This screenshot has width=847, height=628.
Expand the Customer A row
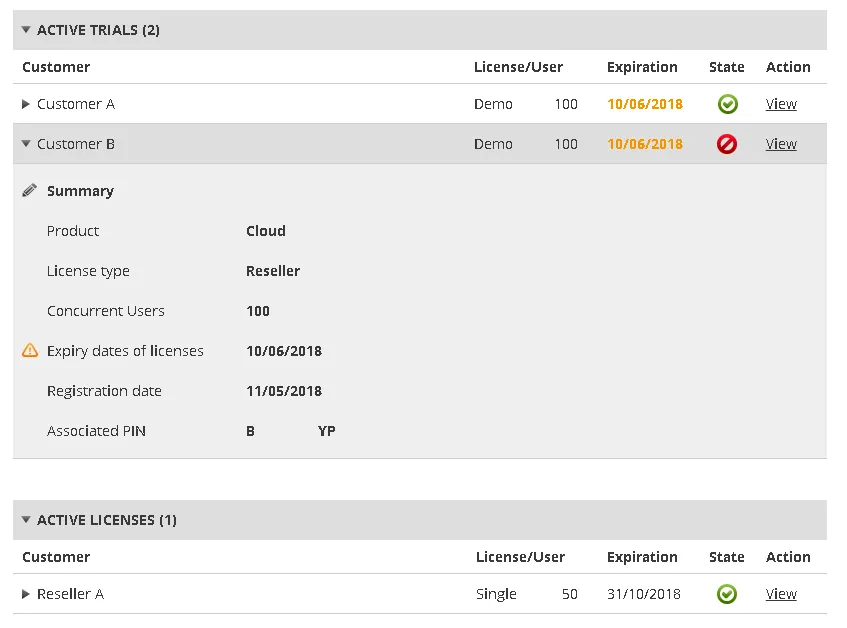click(25, 104)
